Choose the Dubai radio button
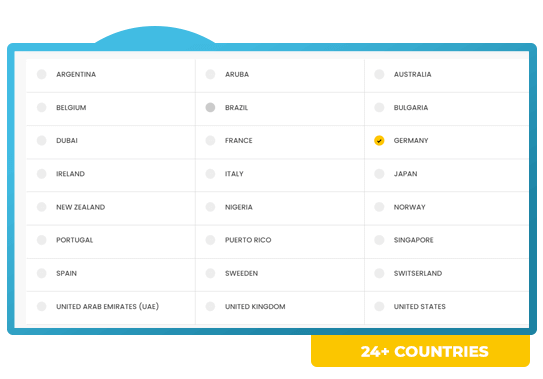The image size is (543, 379). coord(42,140)
